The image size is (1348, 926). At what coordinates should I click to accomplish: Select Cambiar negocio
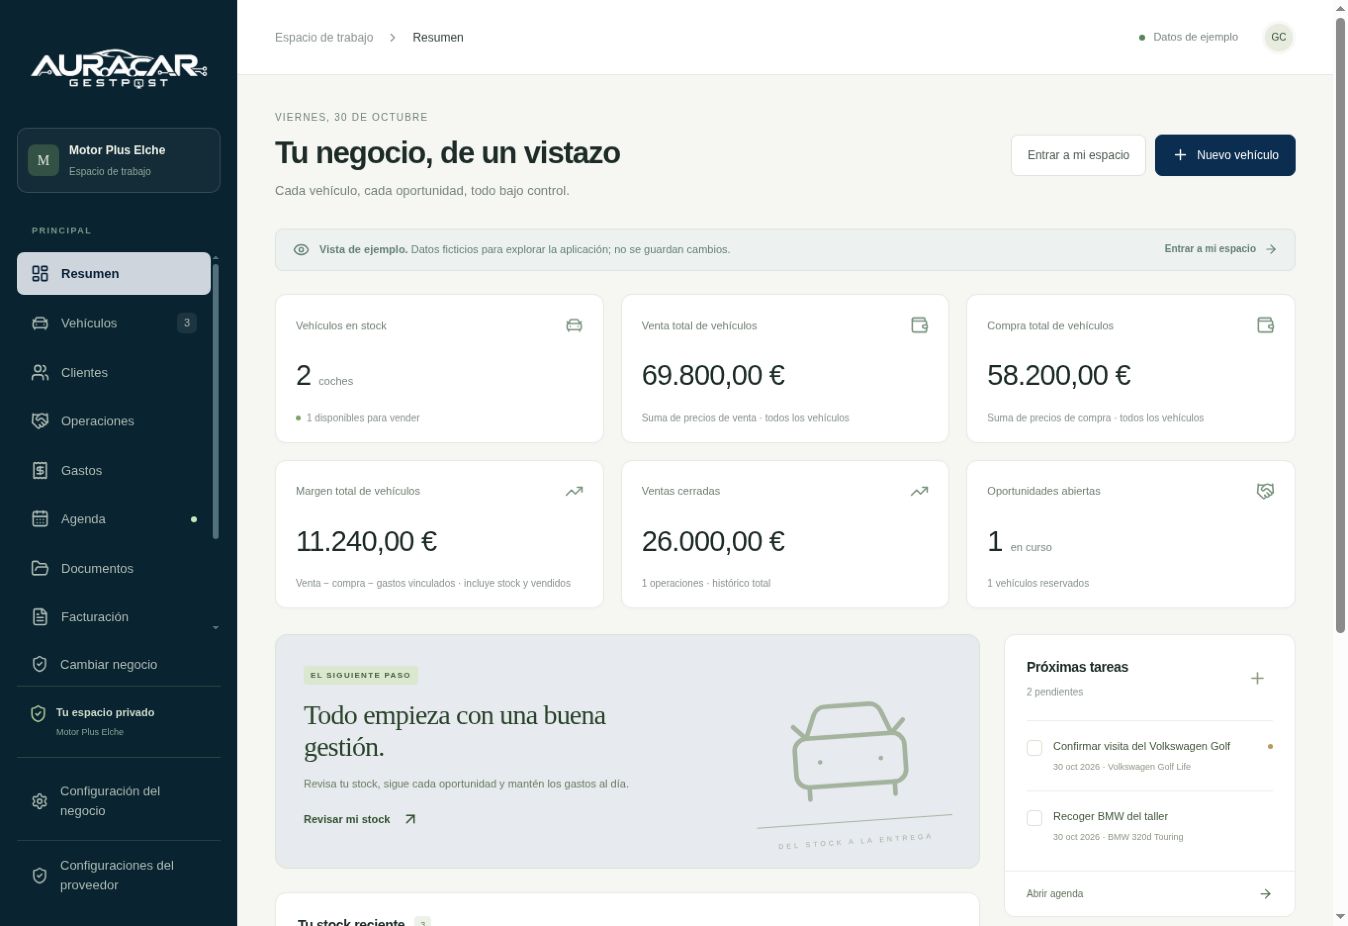118,664
